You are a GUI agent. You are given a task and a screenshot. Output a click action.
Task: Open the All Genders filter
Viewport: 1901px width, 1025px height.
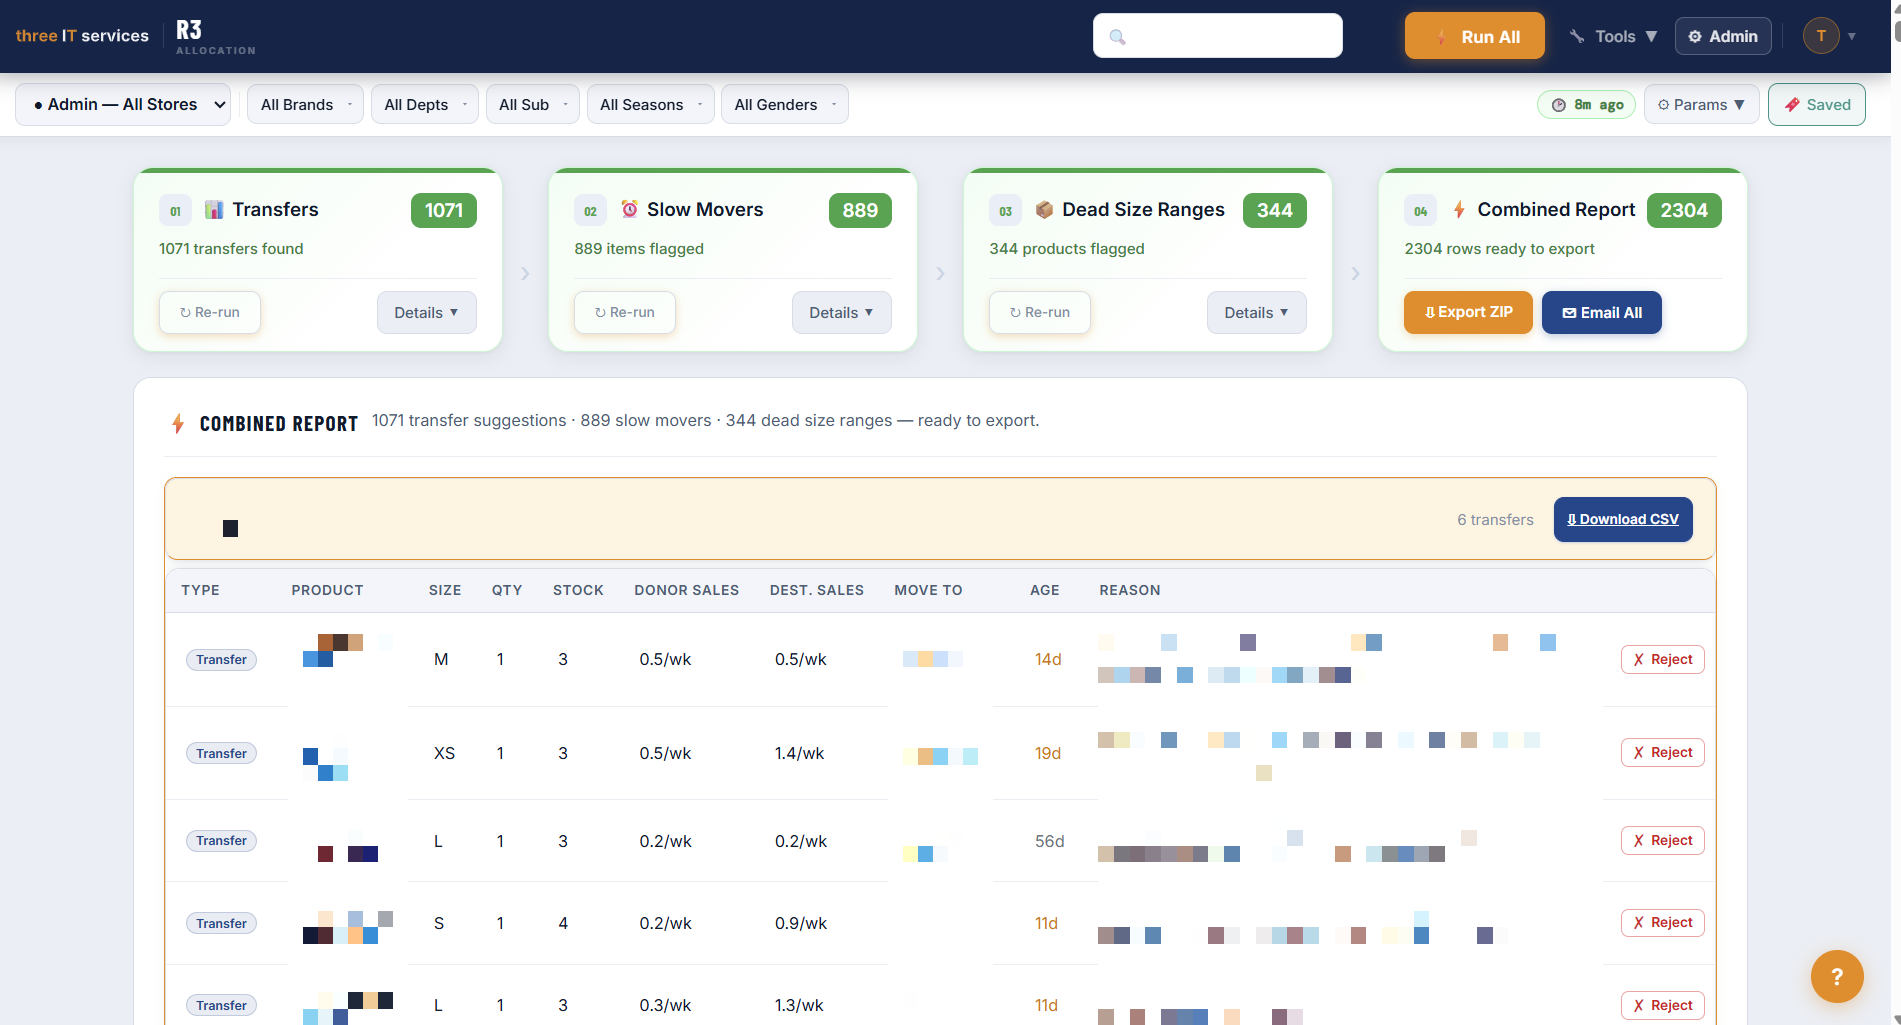(784, 104)
